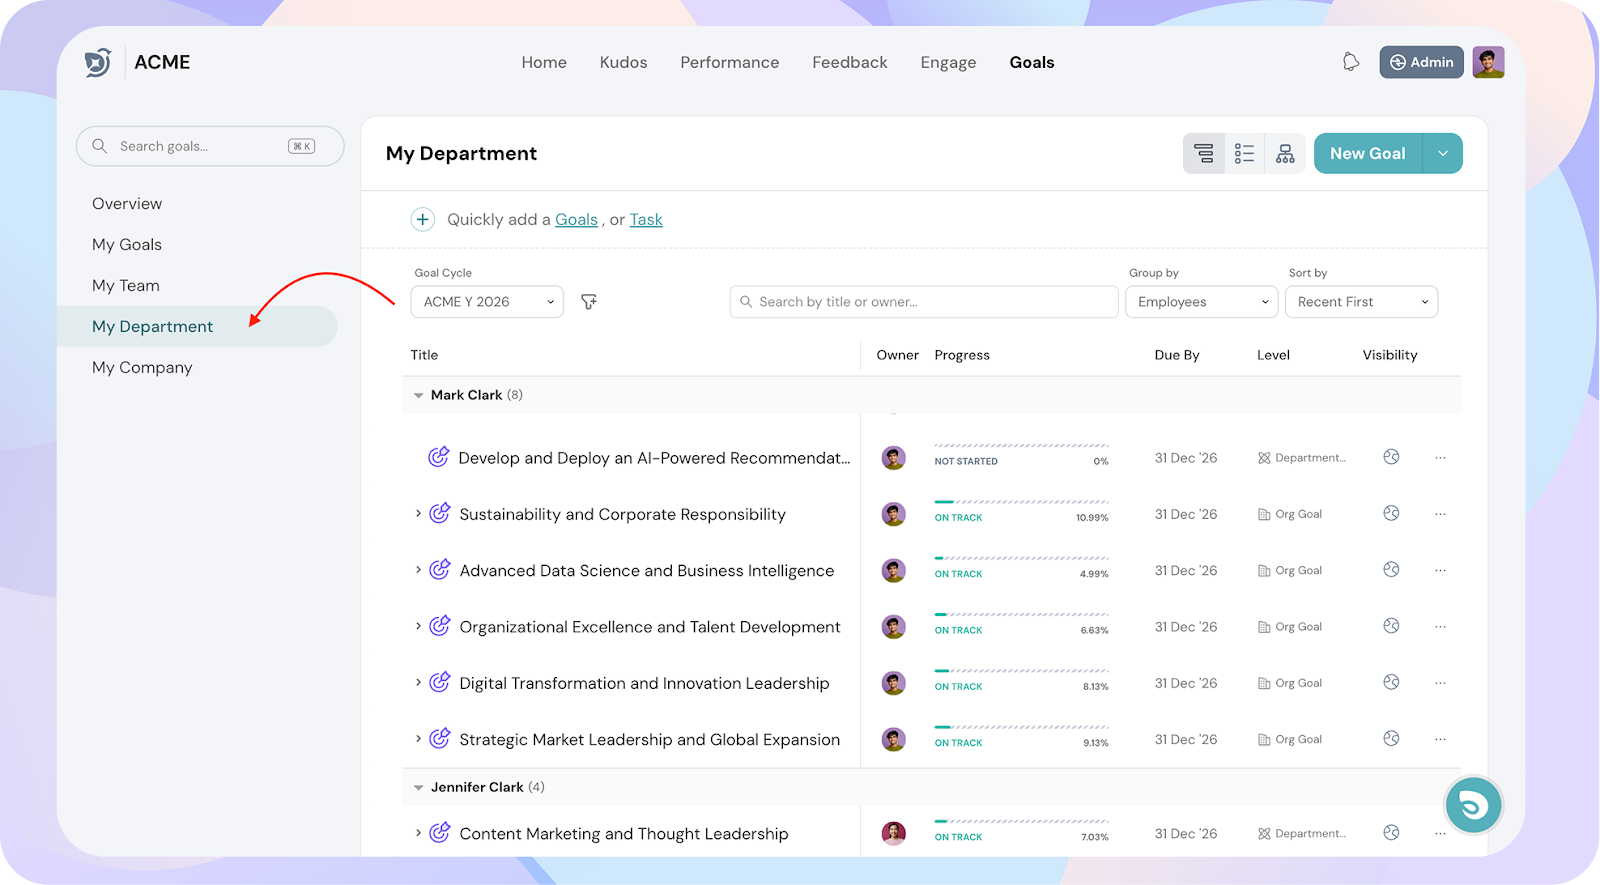Switch to the hierarchy chart view icon
This screenshot has height=885, width=1600.
click(x=1285, y=153)
